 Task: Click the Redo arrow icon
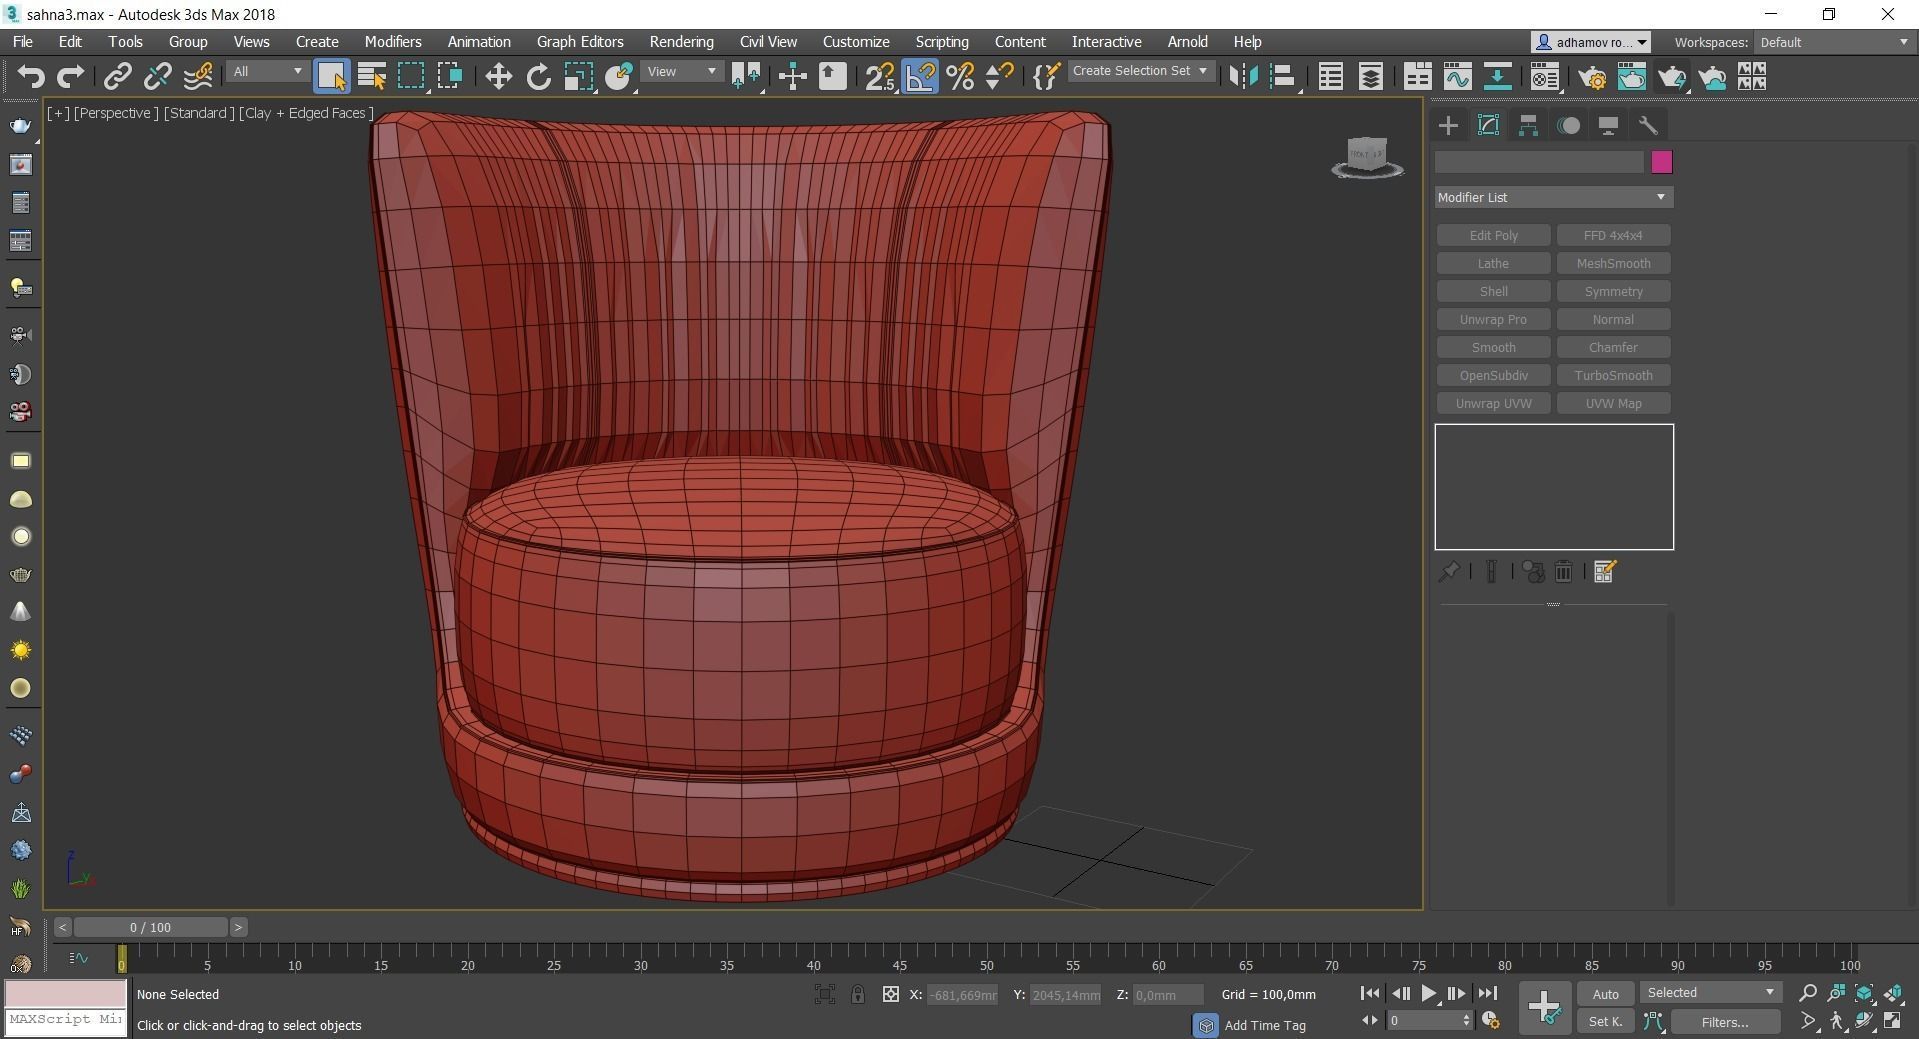click(70, 77)
